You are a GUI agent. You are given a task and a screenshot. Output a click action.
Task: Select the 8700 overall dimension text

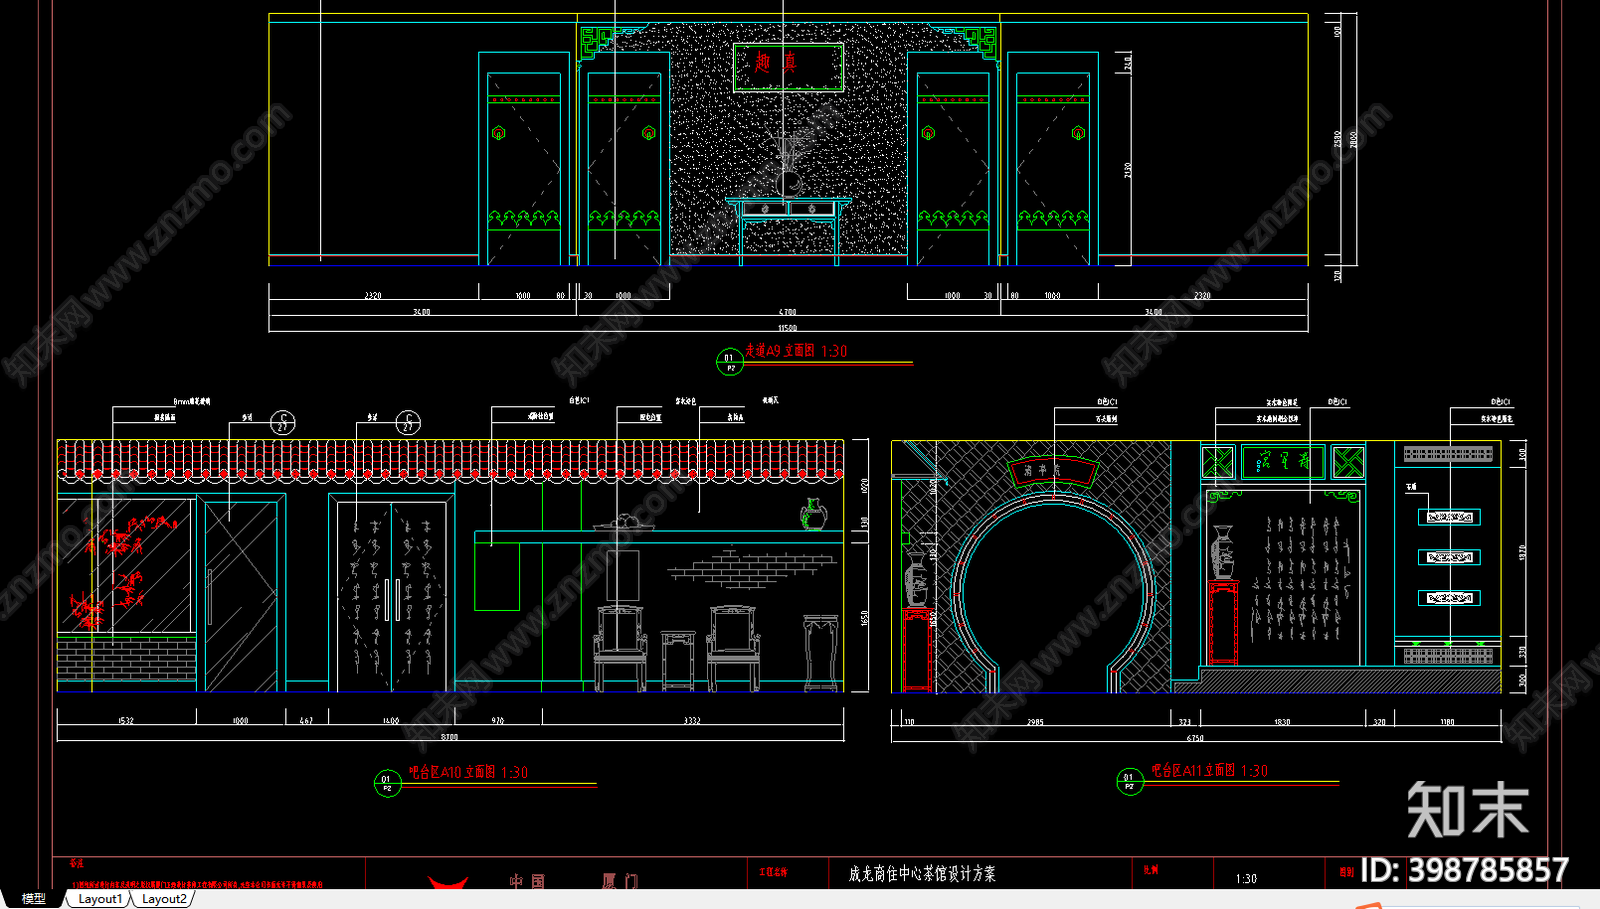[x=450, y=737]
